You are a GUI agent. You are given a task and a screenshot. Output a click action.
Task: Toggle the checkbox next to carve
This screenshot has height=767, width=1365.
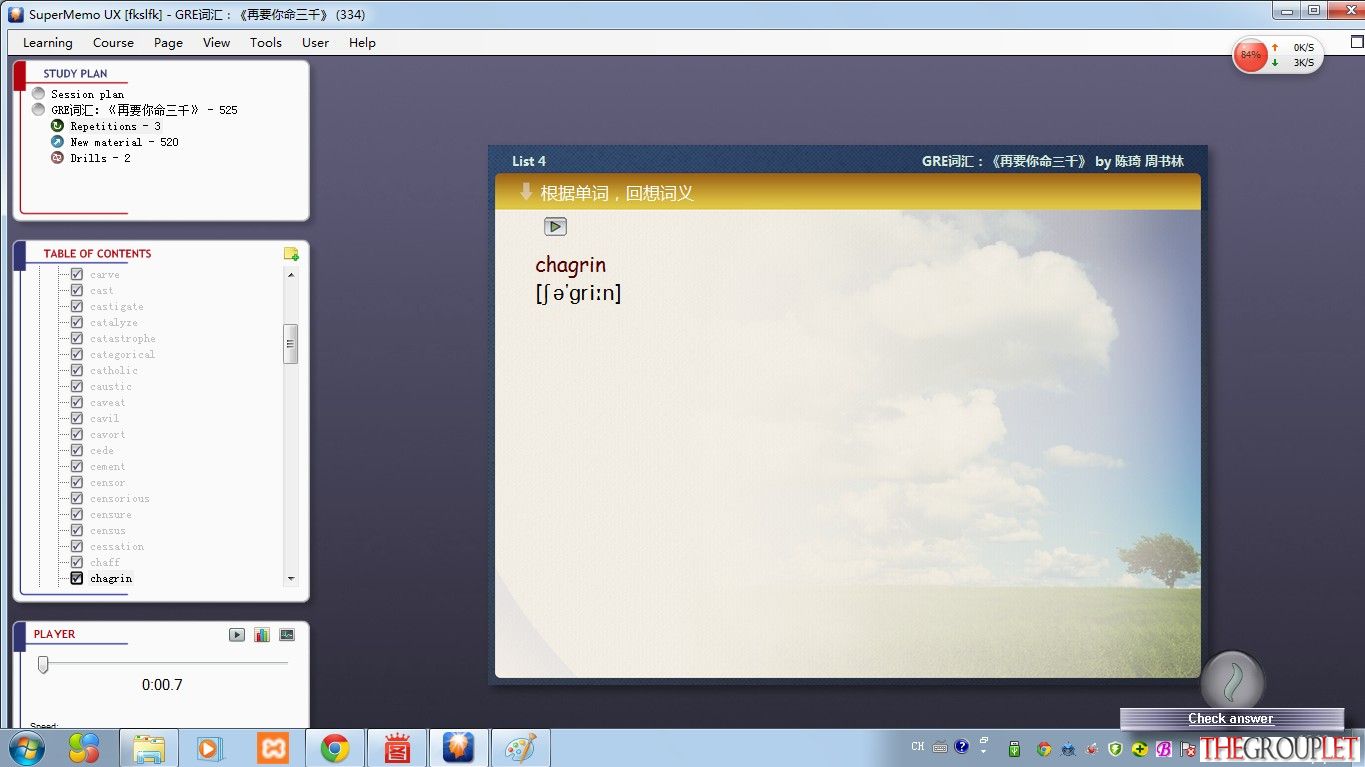(76, 274)
